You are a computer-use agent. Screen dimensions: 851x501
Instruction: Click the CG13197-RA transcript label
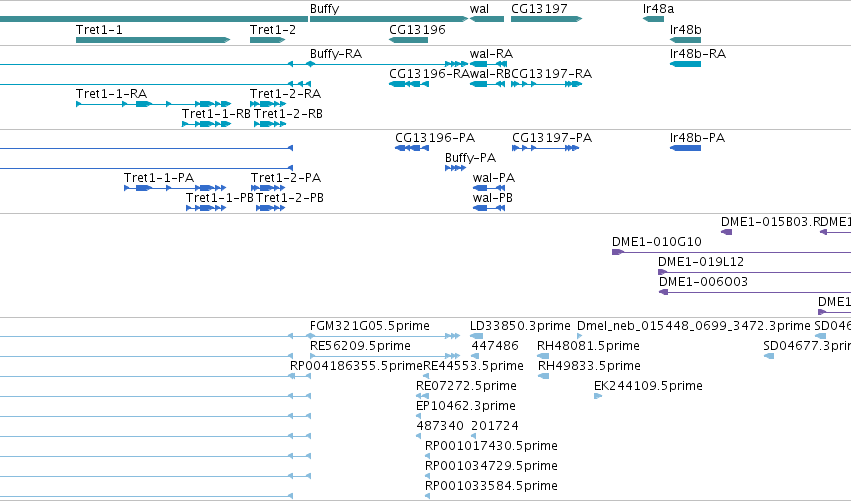tap(551, 74)
